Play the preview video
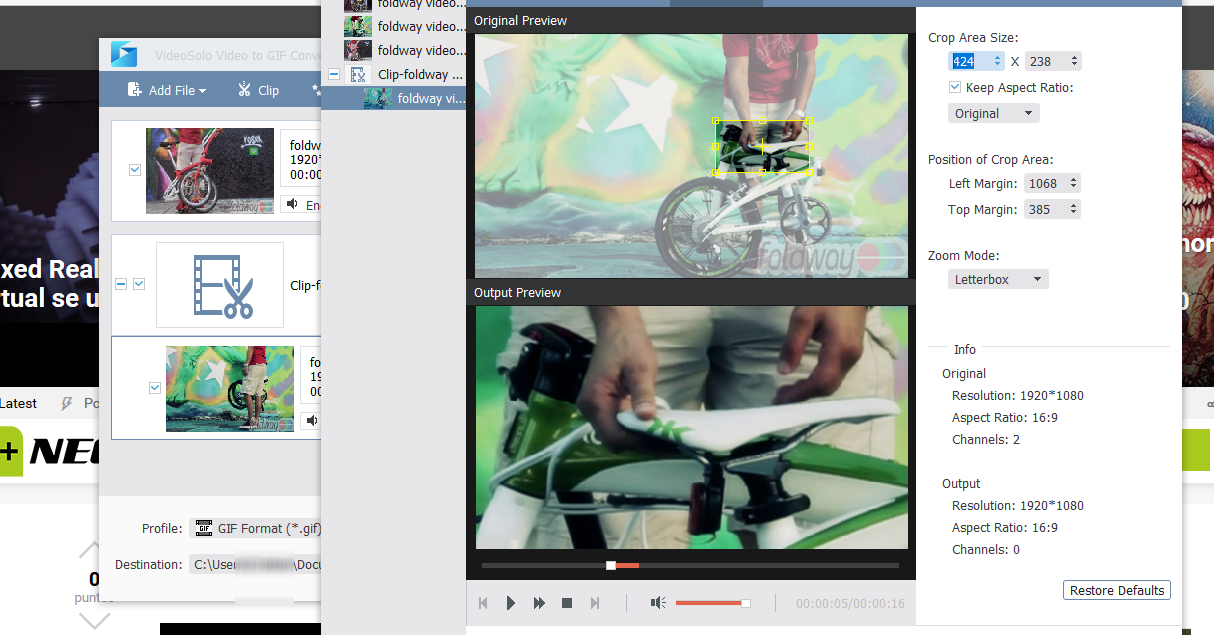This screenshot has width=1214, height=635. tap(511, 603)
